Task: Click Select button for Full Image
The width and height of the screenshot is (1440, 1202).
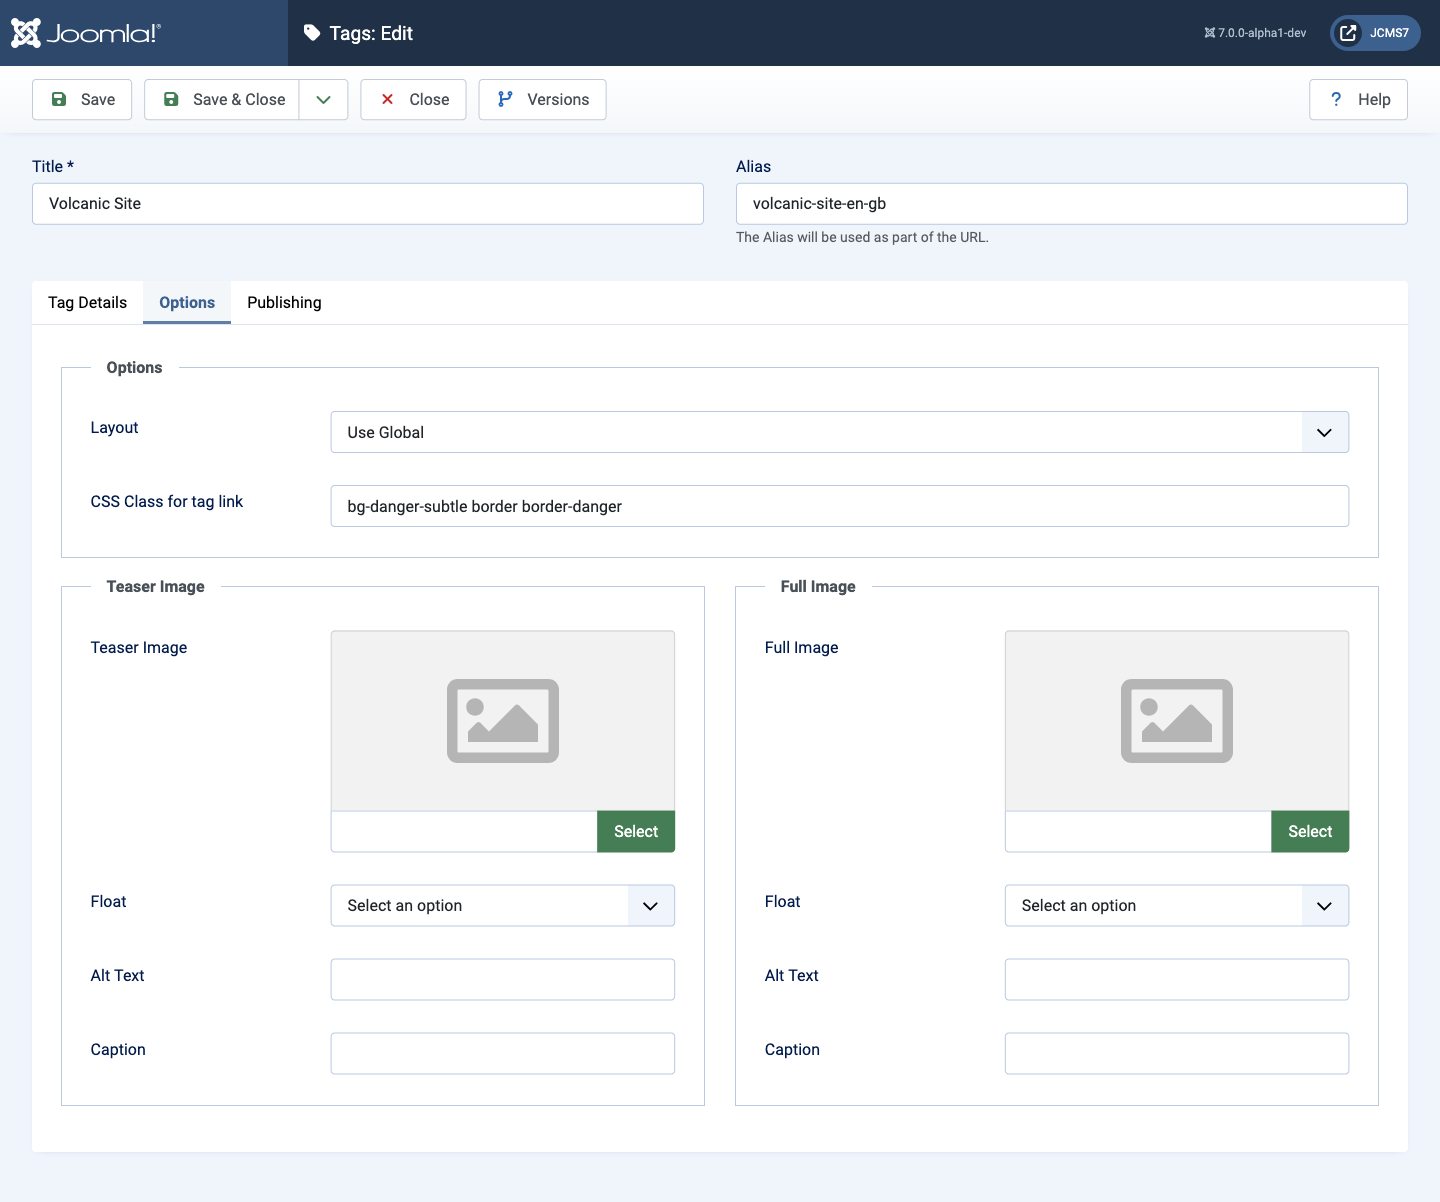Action: pyautogui.click(x=1310, y=831)
